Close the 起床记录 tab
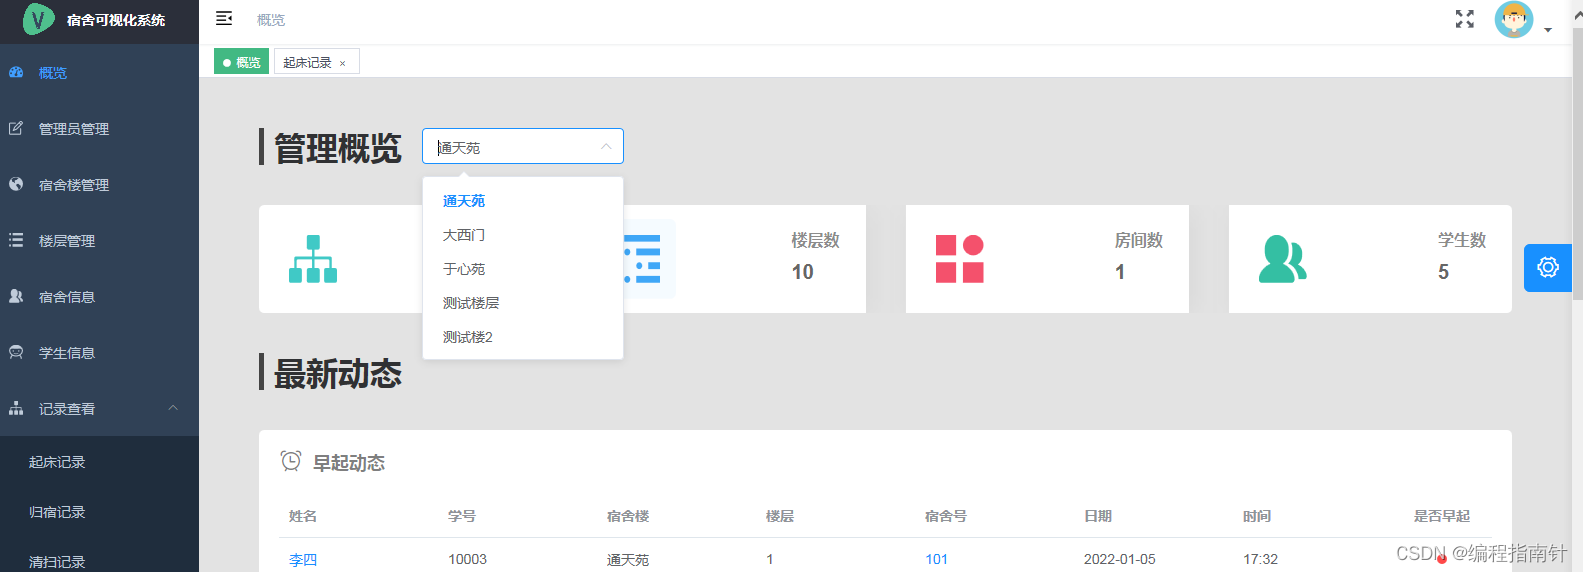The image size is (1583, 572). pos(342,63)
